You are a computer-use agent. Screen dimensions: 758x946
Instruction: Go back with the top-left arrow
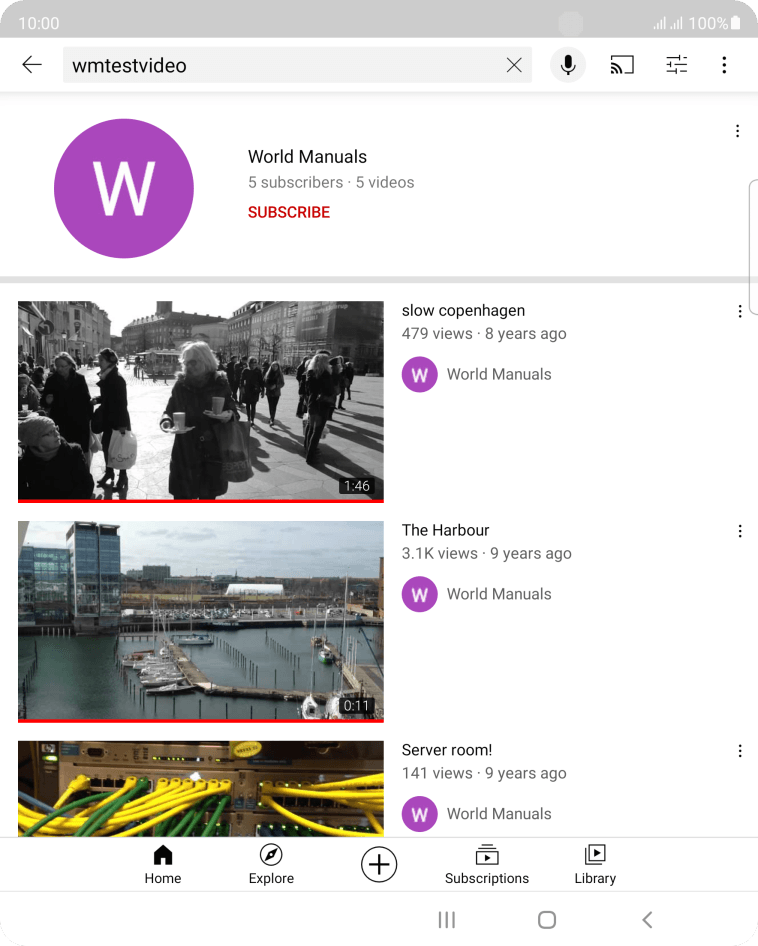(x=31, y=65)
